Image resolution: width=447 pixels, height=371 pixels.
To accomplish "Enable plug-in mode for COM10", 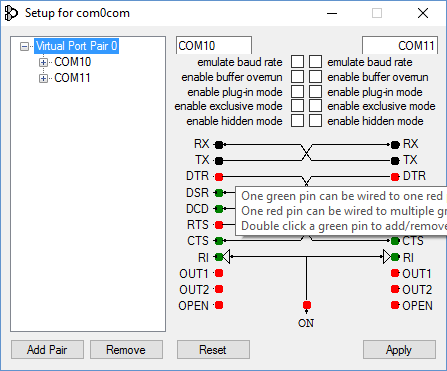I will 297,91.
